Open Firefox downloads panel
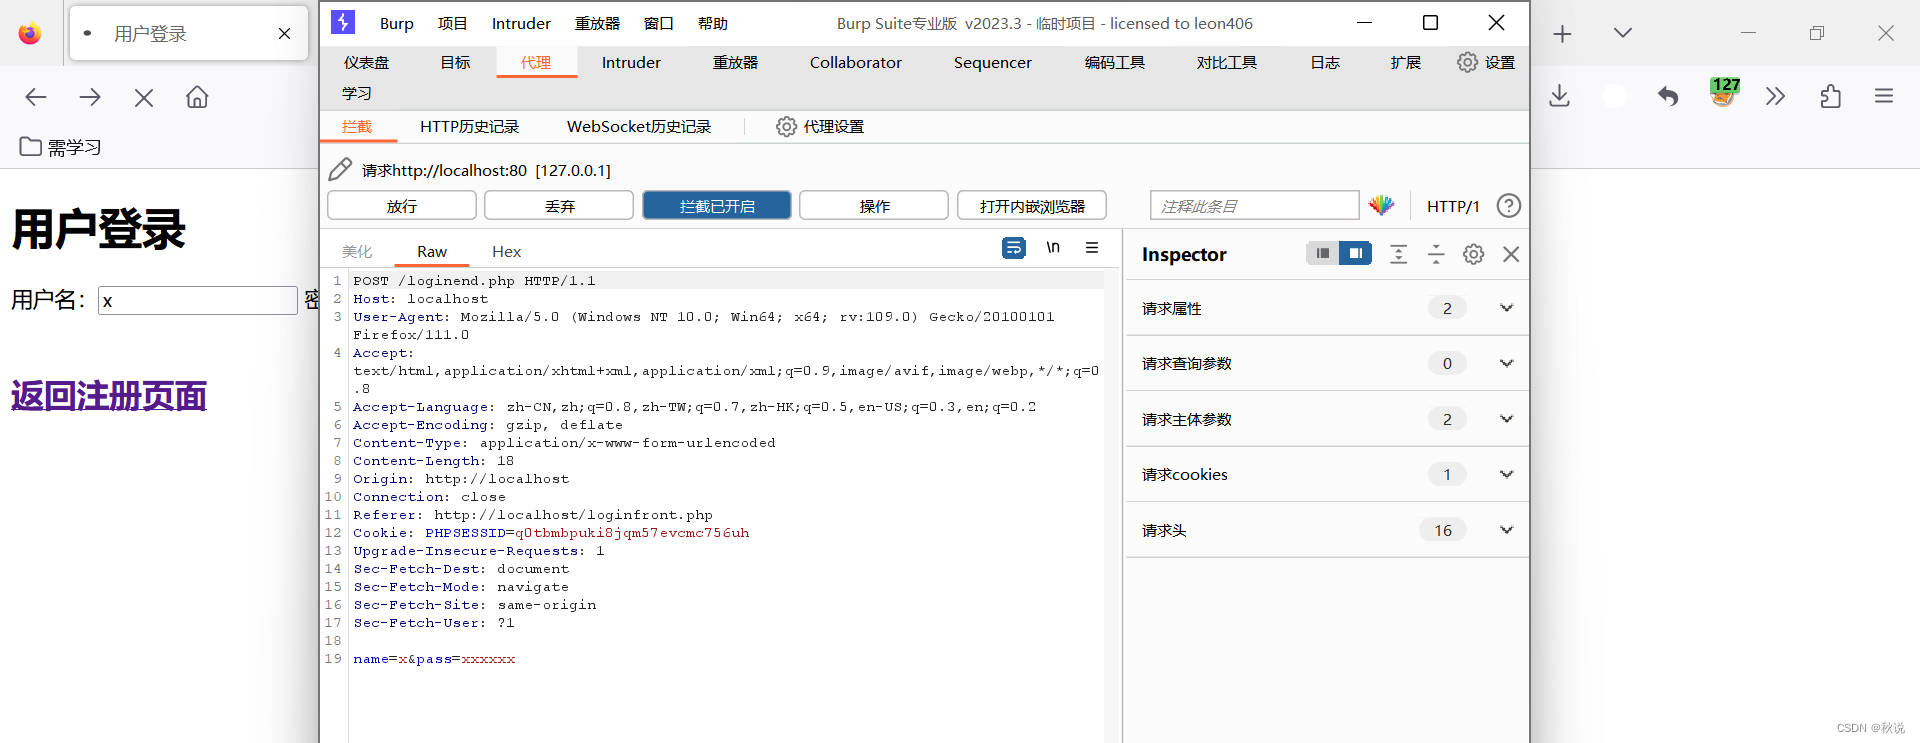Image resolution: width=1920 pixels, height=743 pixels. click(1560, 96)
